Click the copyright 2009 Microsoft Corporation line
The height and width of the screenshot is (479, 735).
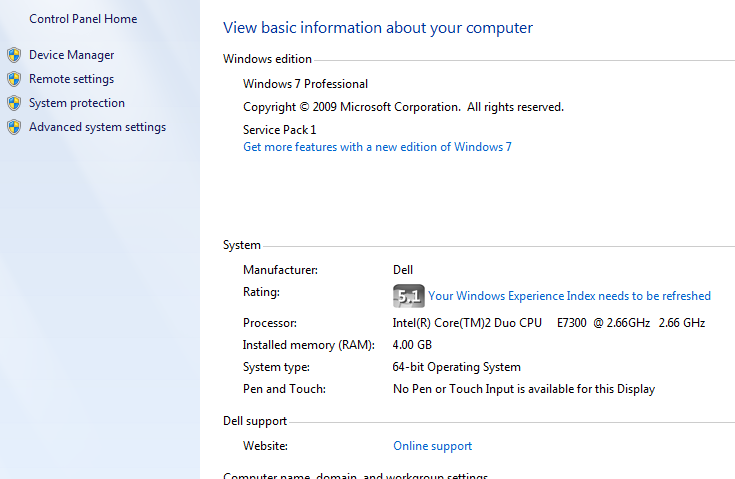pos(403,107)
